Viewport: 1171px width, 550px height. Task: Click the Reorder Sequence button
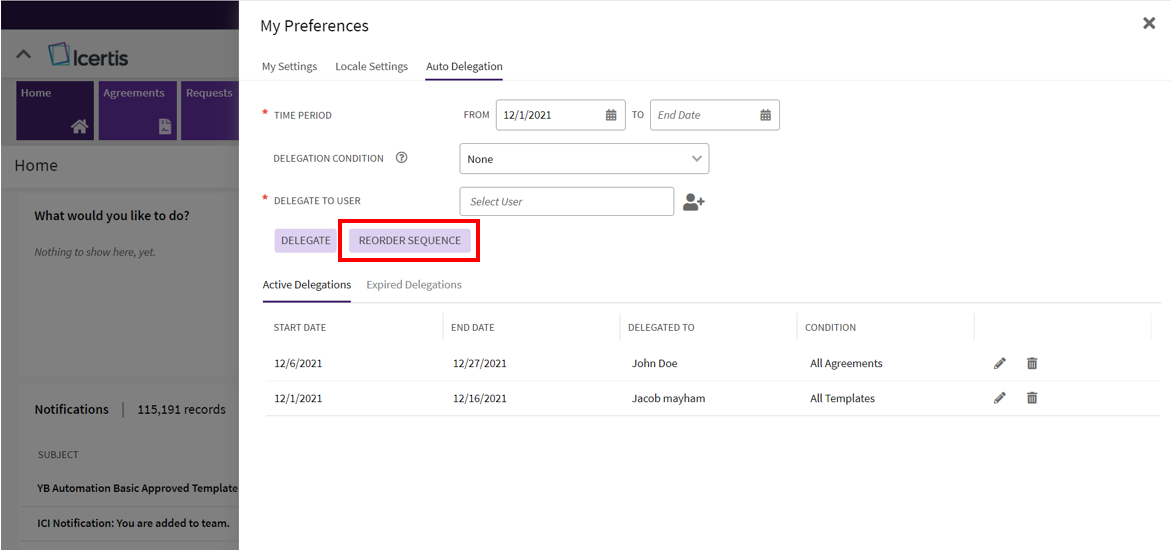pos(410,241)
